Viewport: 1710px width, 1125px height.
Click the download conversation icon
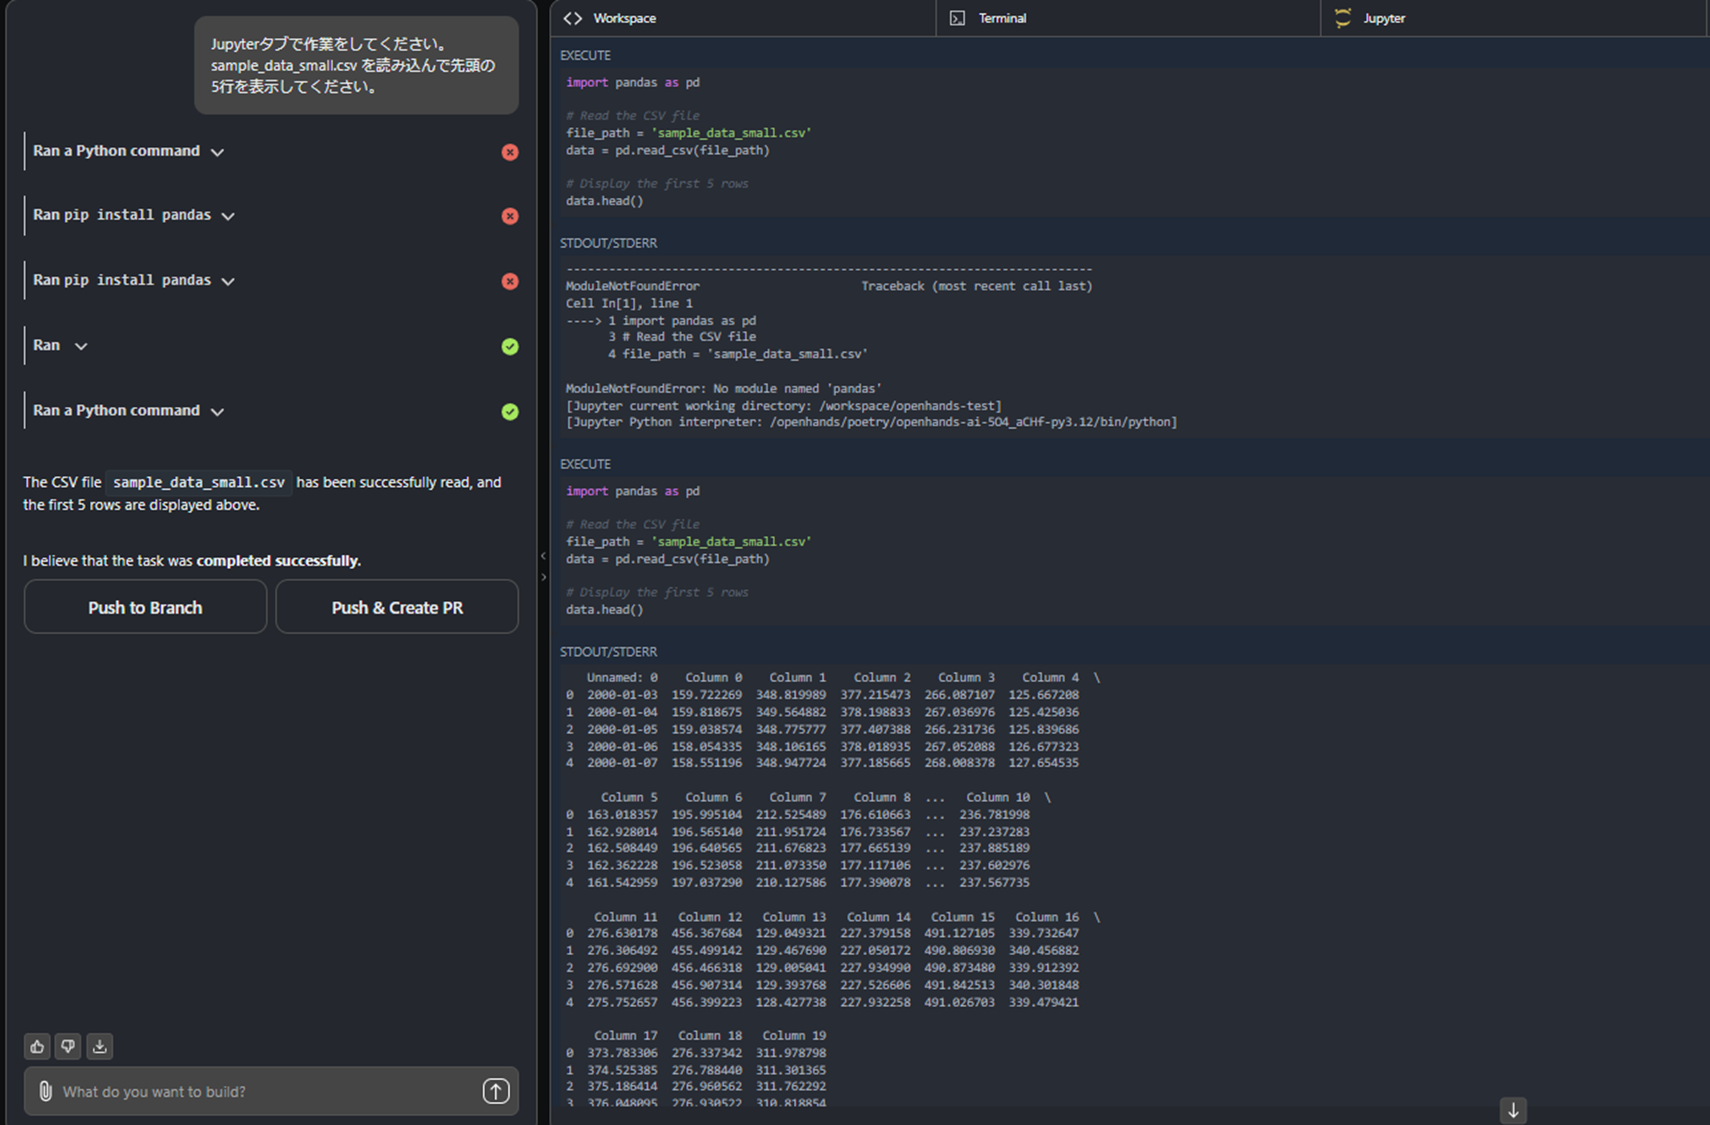(99, 1046)
